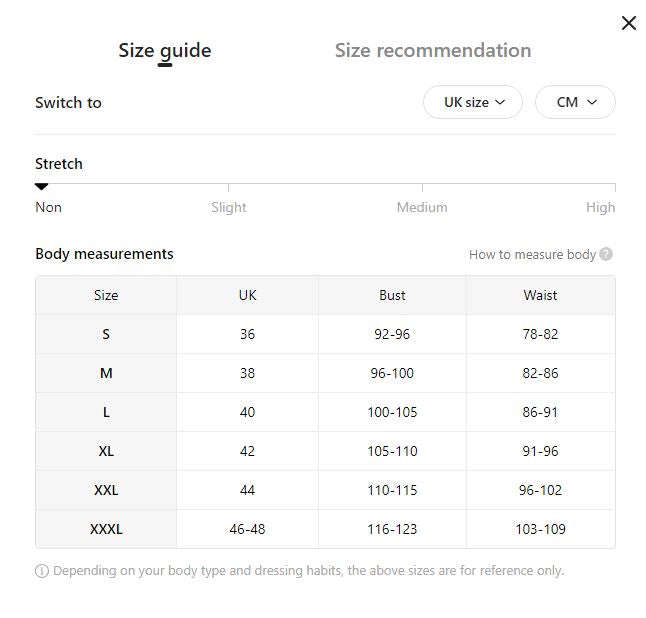Select the XXXL size row
Image resolution: width=646 pixels, height=618 pixels.
tap(325, 529)
